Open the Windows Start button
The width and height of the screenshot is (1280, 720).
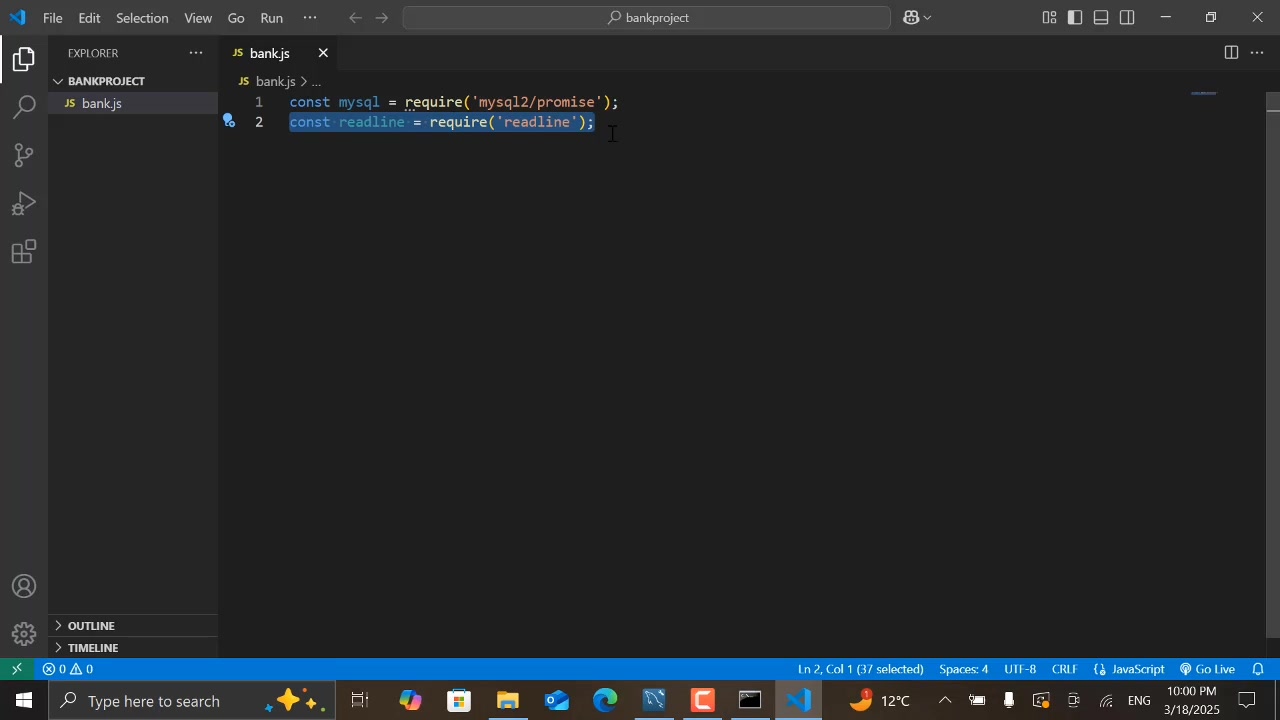[24, 700]
